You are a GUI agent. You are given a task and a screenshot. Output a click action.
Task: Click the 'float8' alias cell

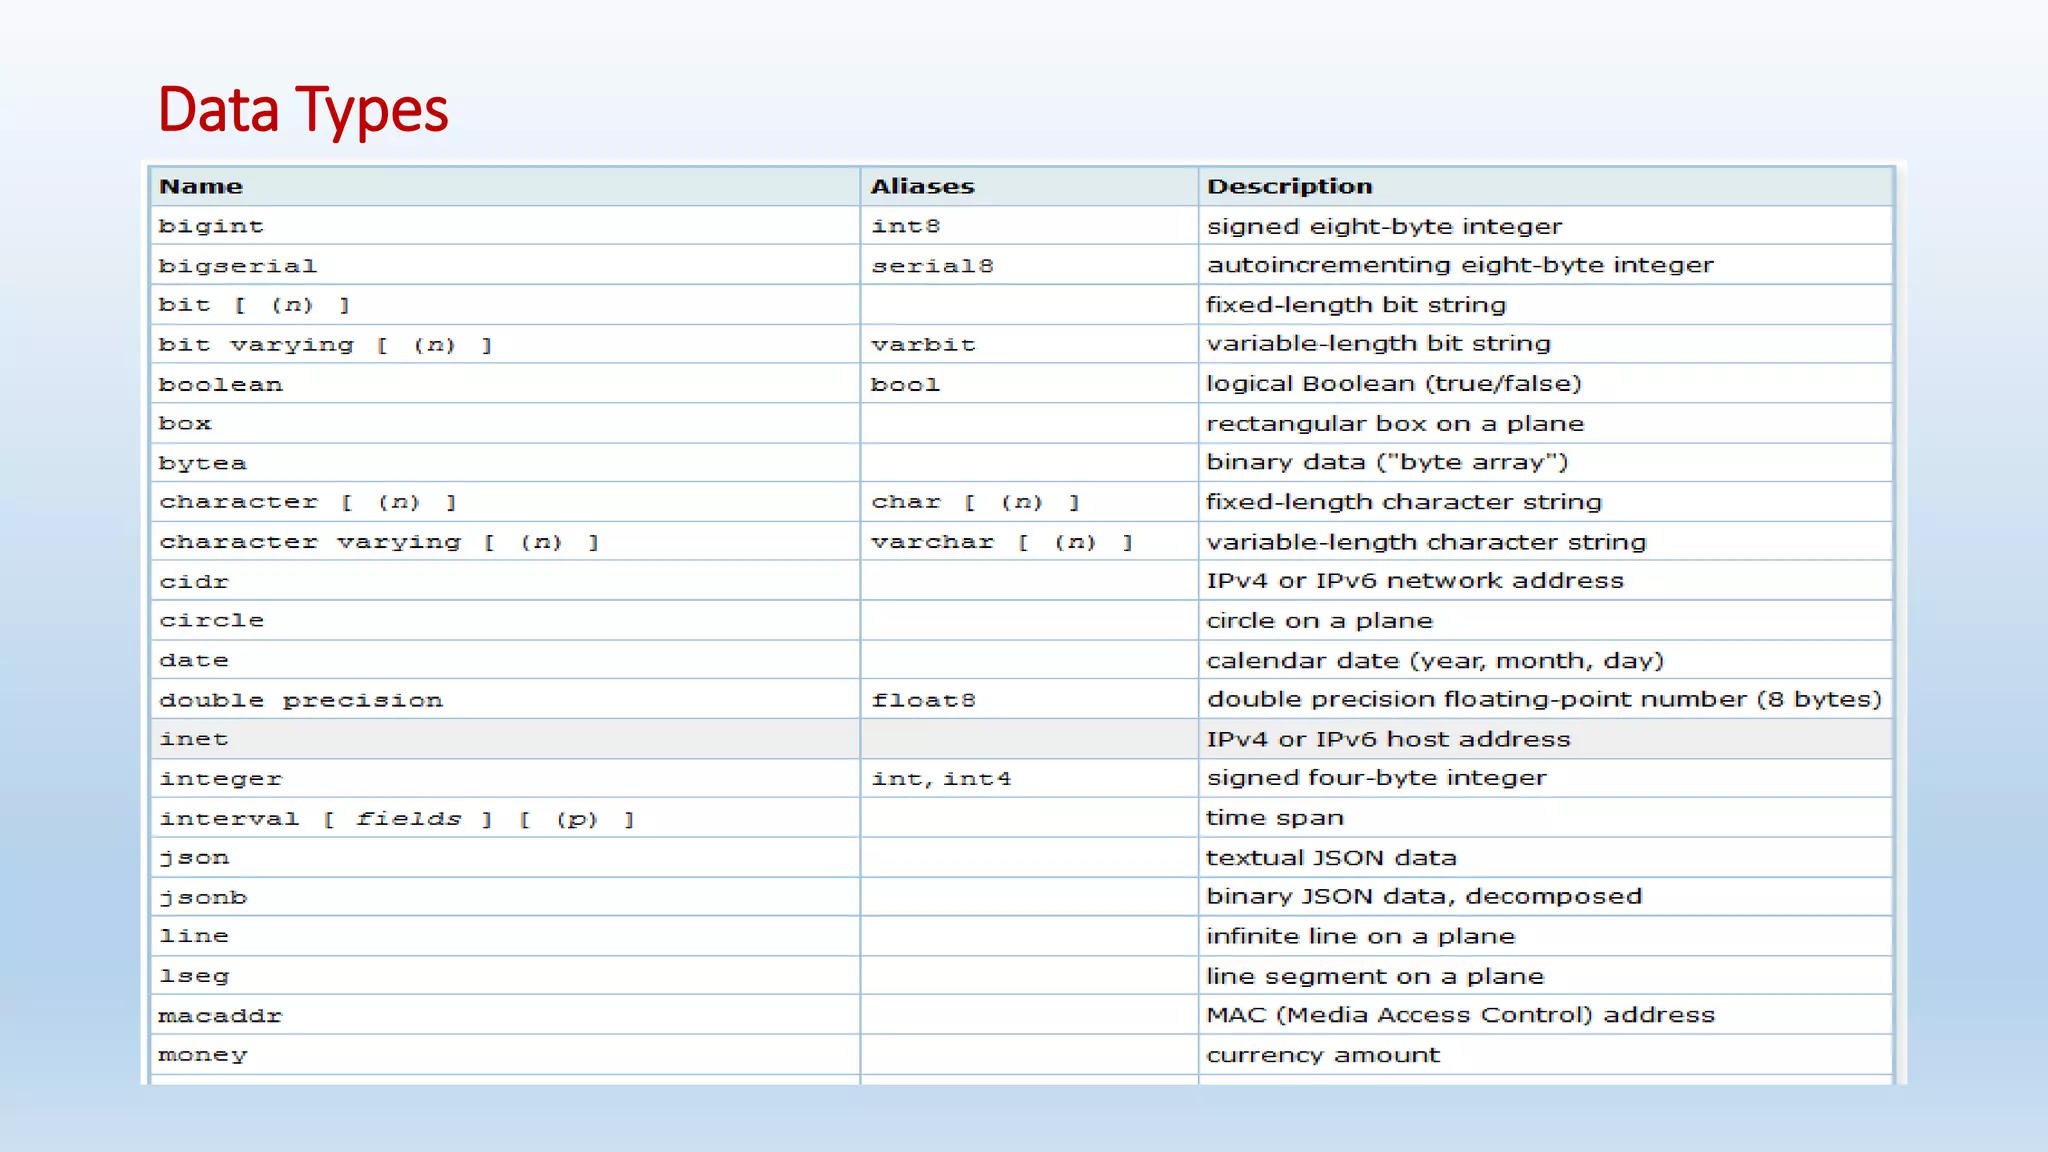pos(1029,699)
